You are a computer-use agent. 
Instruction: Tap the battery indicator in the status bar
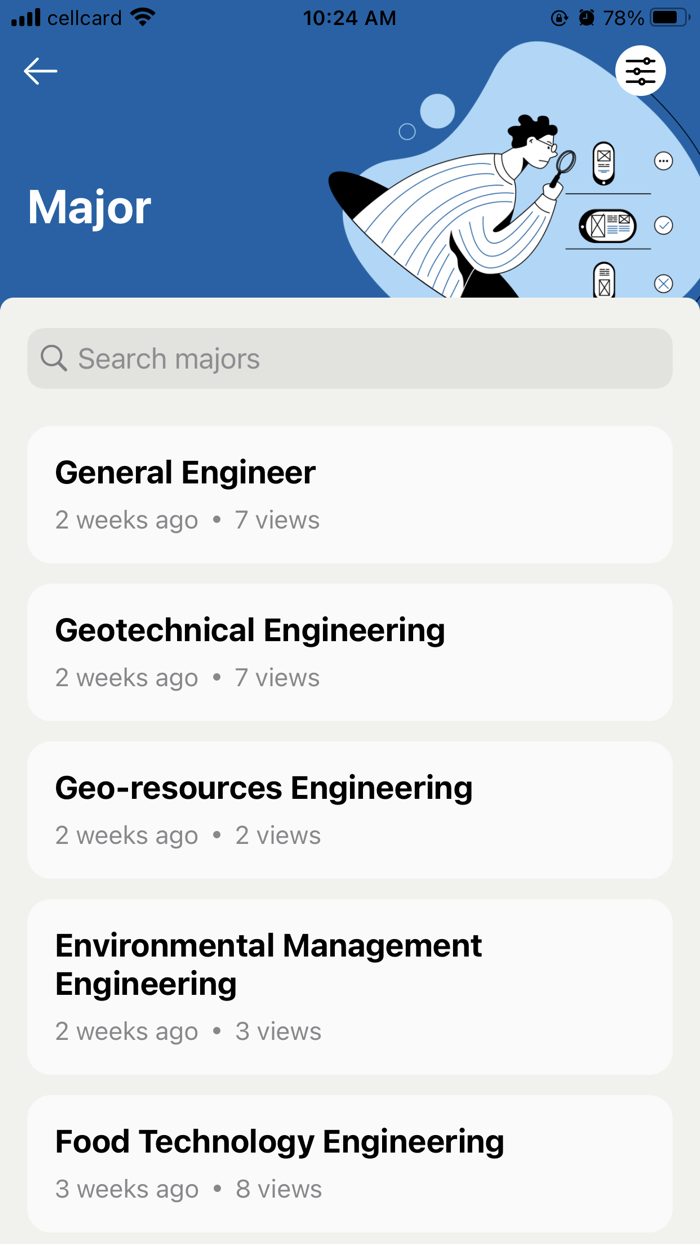[666, 17]
